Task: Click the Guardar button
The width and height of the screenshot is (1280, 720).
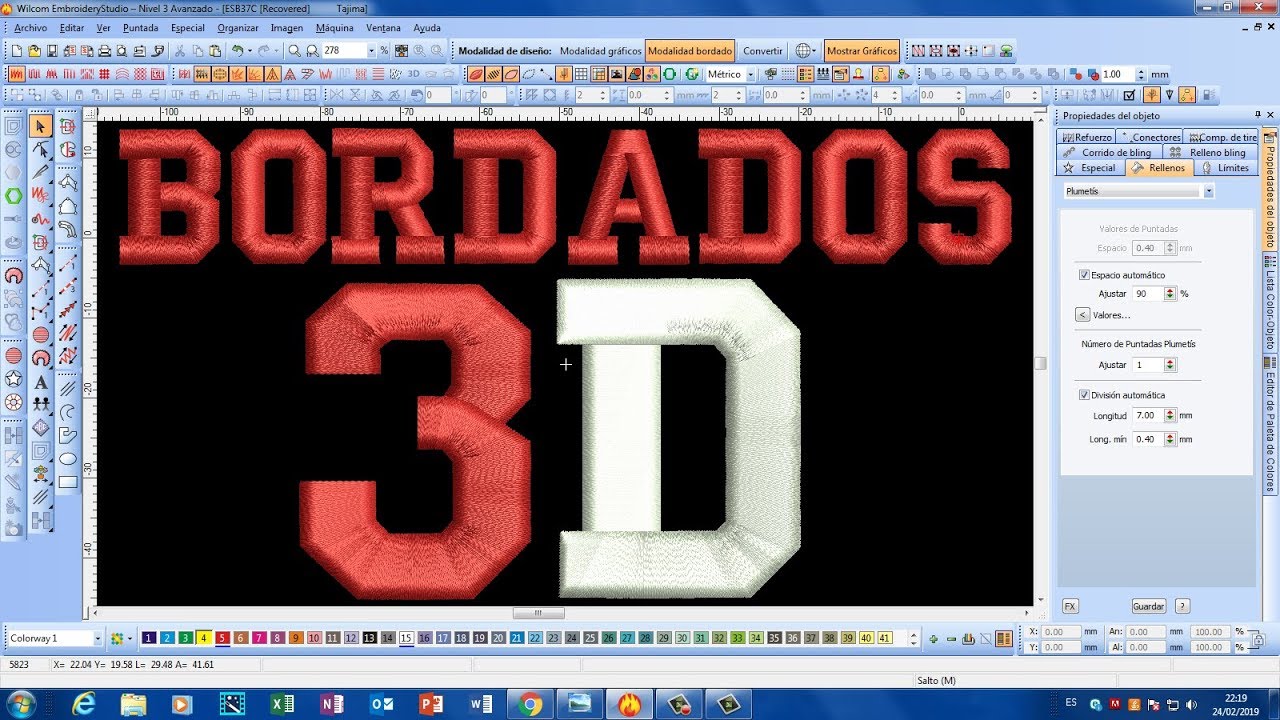Action: [1148, 606]
